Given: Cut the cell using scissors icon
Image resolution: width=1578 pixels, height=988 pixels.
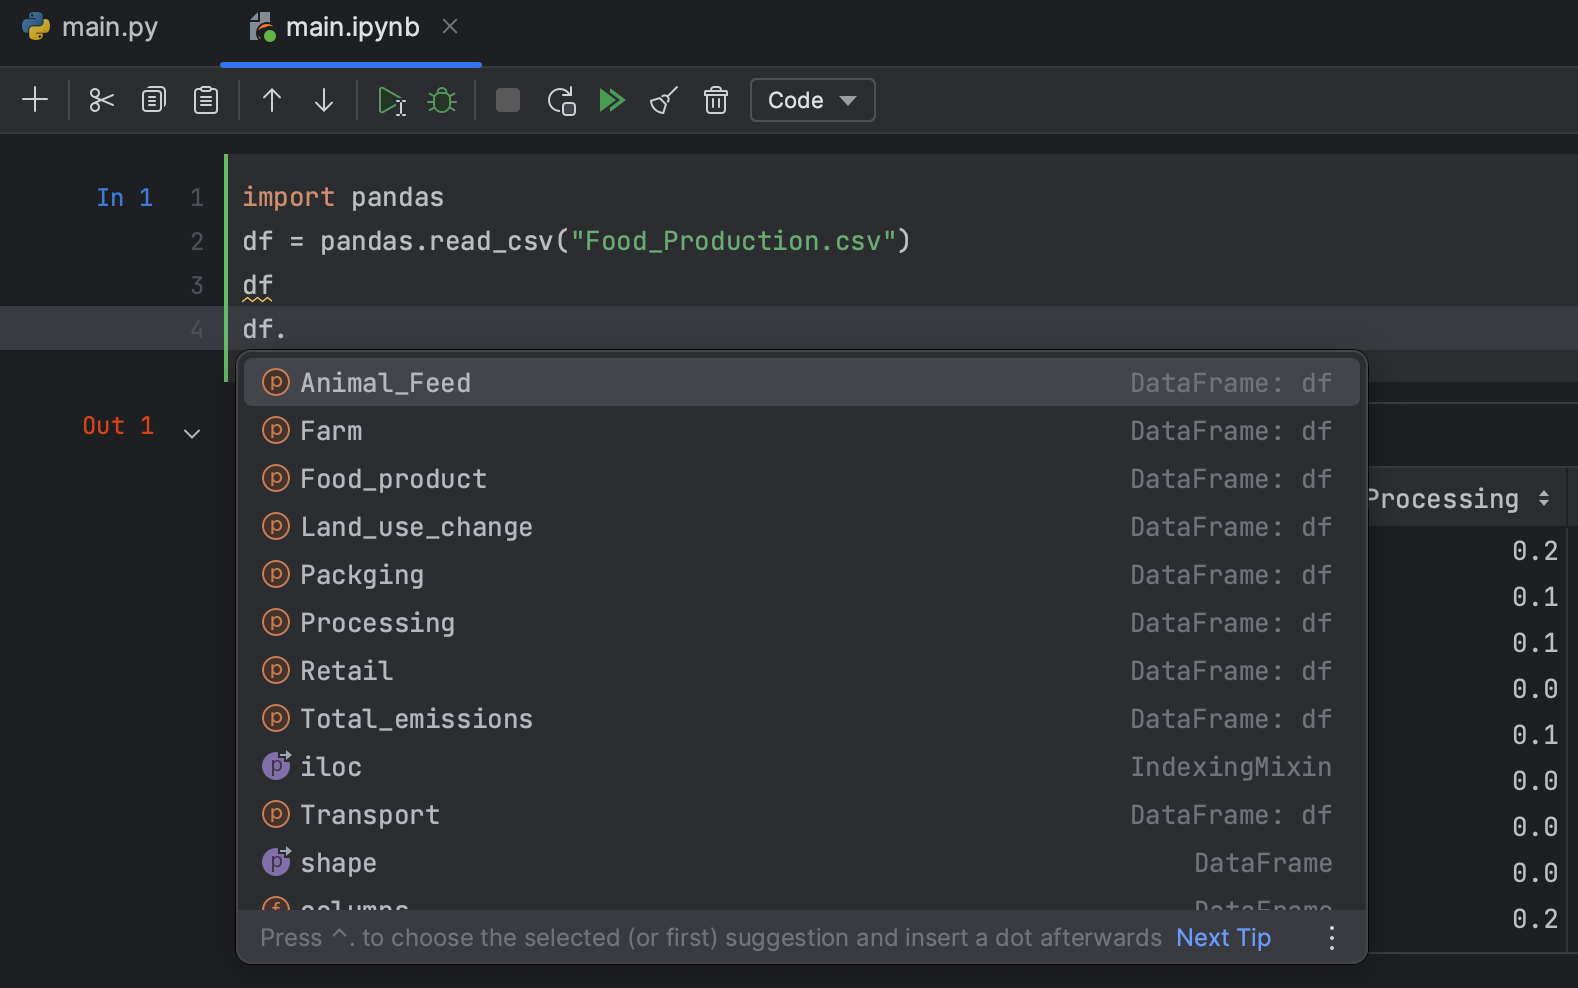Looking at the screenshot, I should [x=101, y=100].
